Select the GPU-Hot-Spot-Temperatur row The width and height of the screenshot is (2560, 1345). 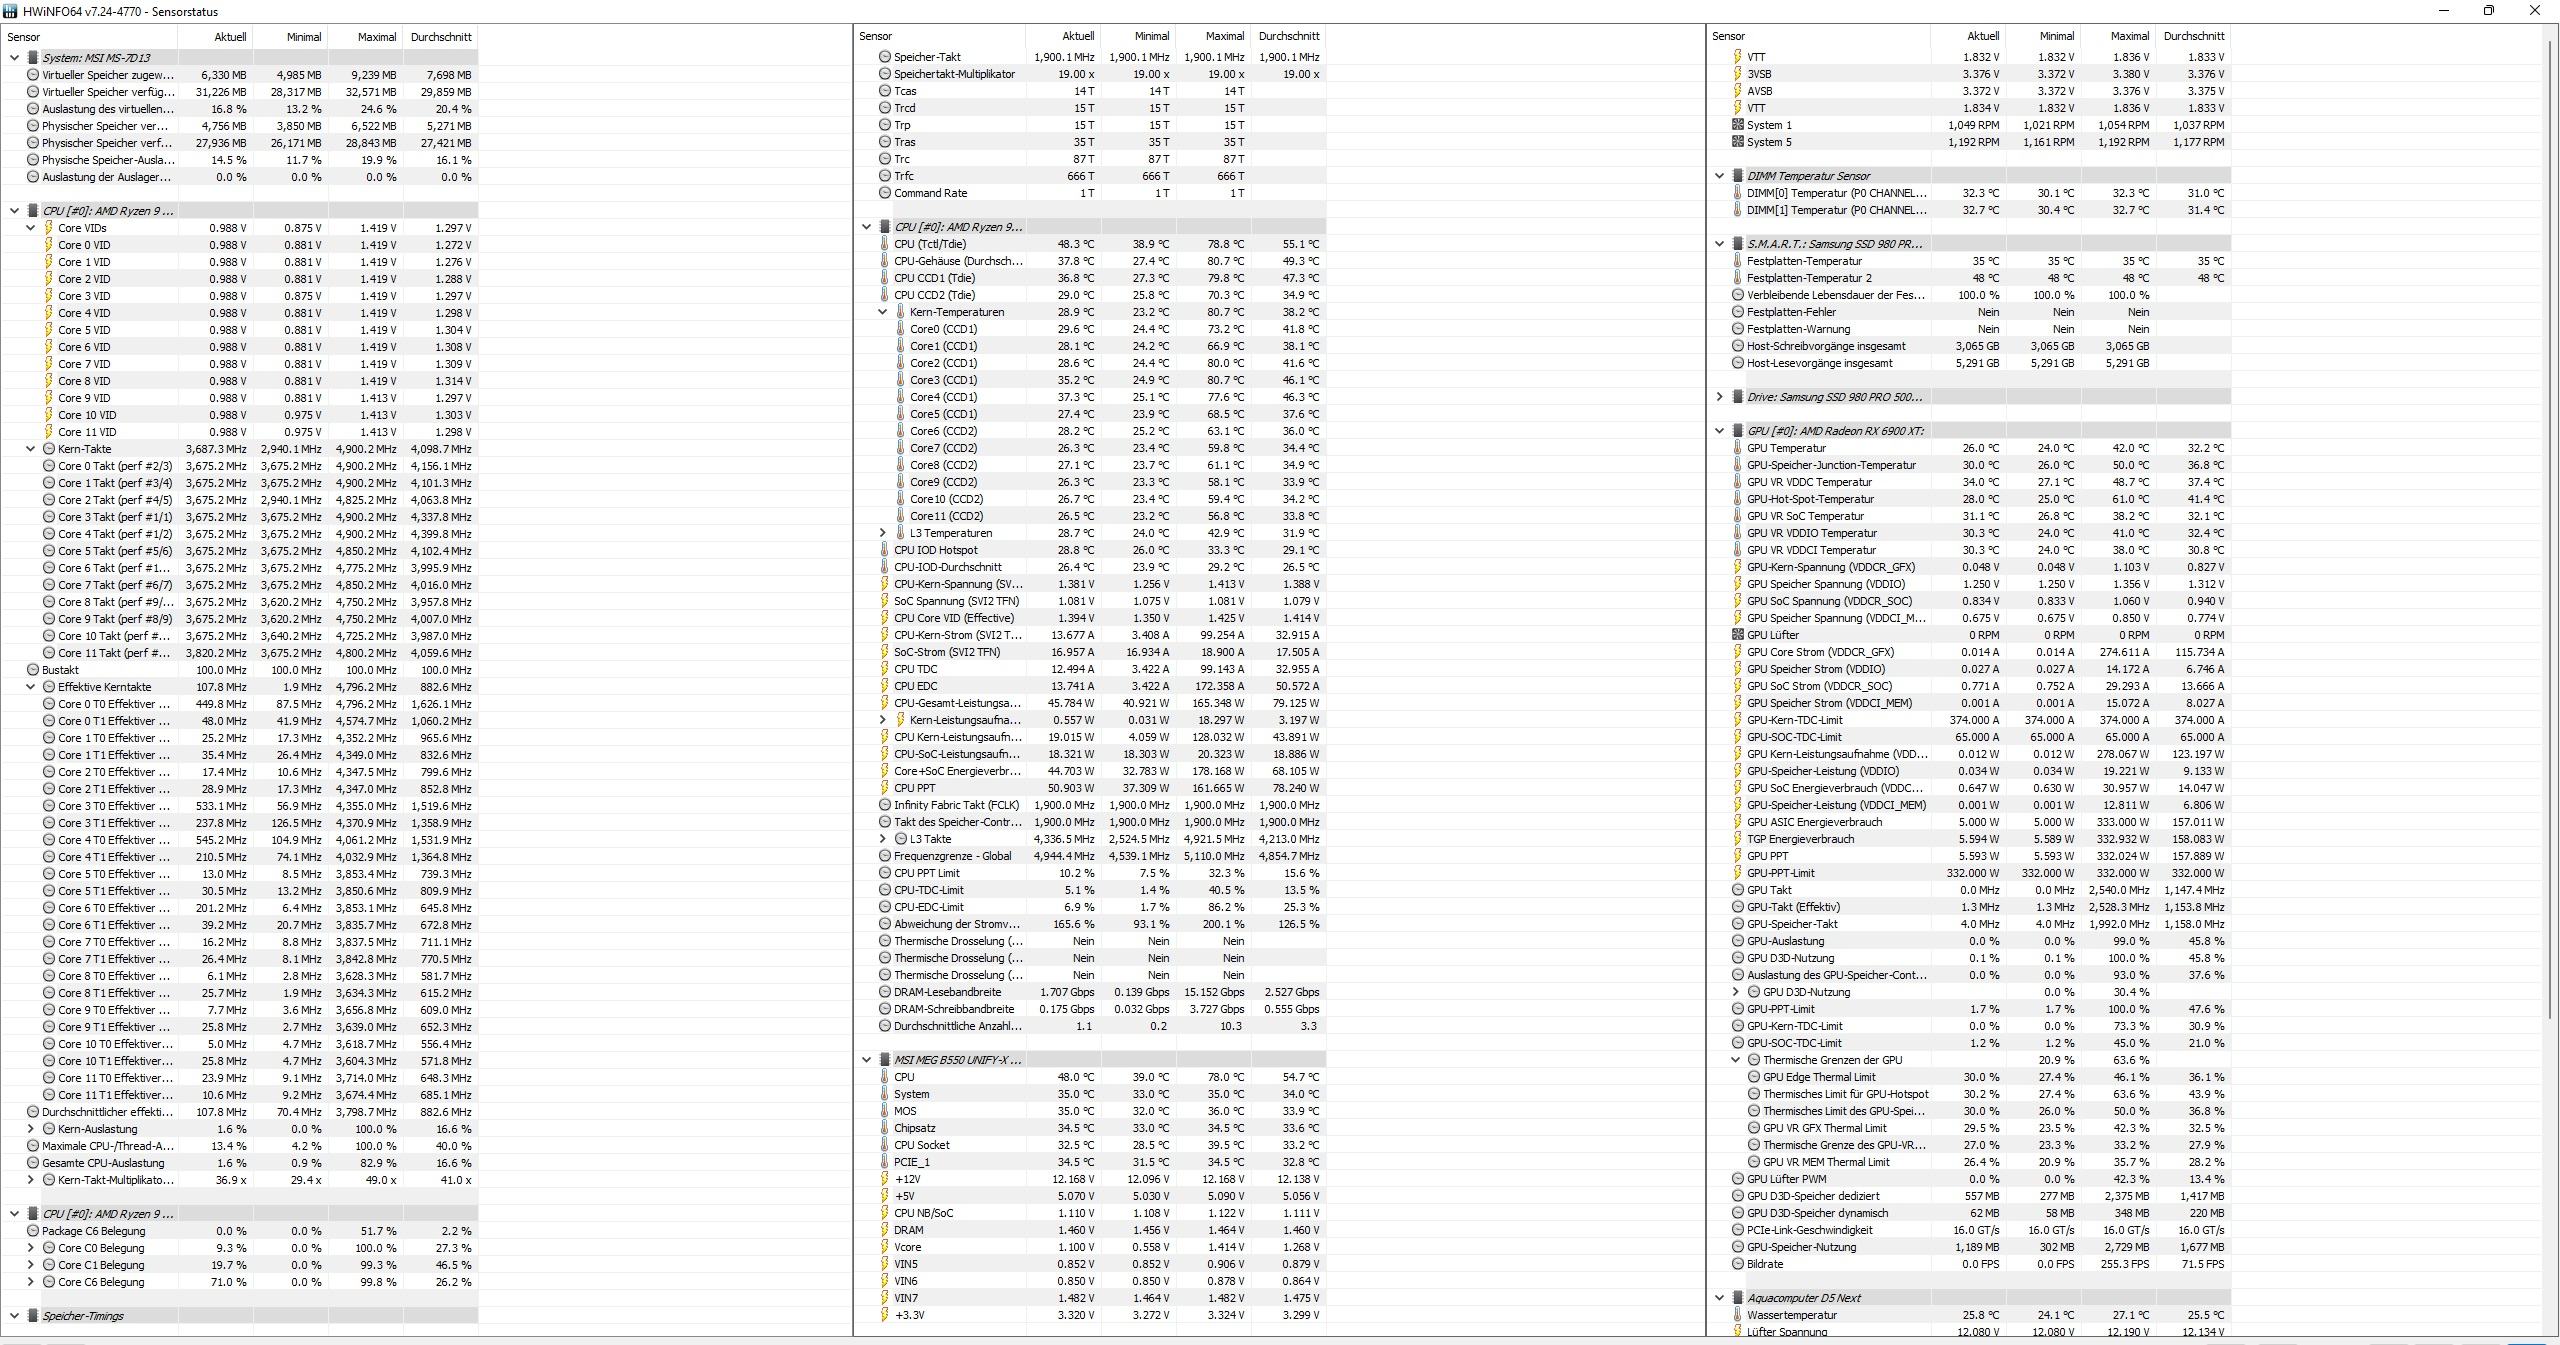[1810, 499]
